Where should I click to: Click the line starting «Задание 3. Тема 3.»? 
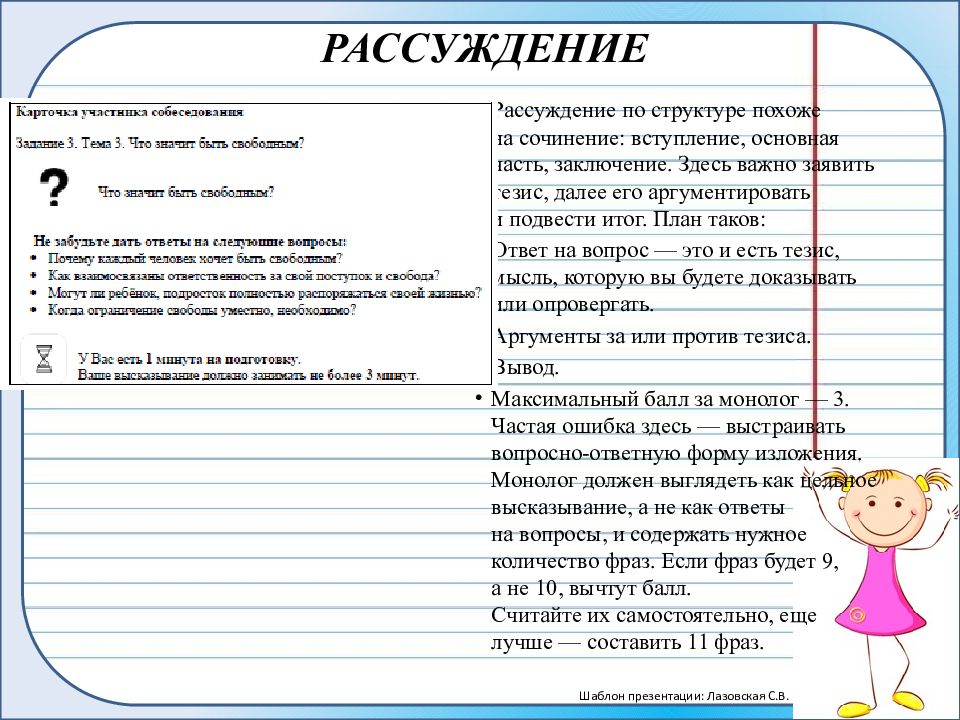pos(160,143)
